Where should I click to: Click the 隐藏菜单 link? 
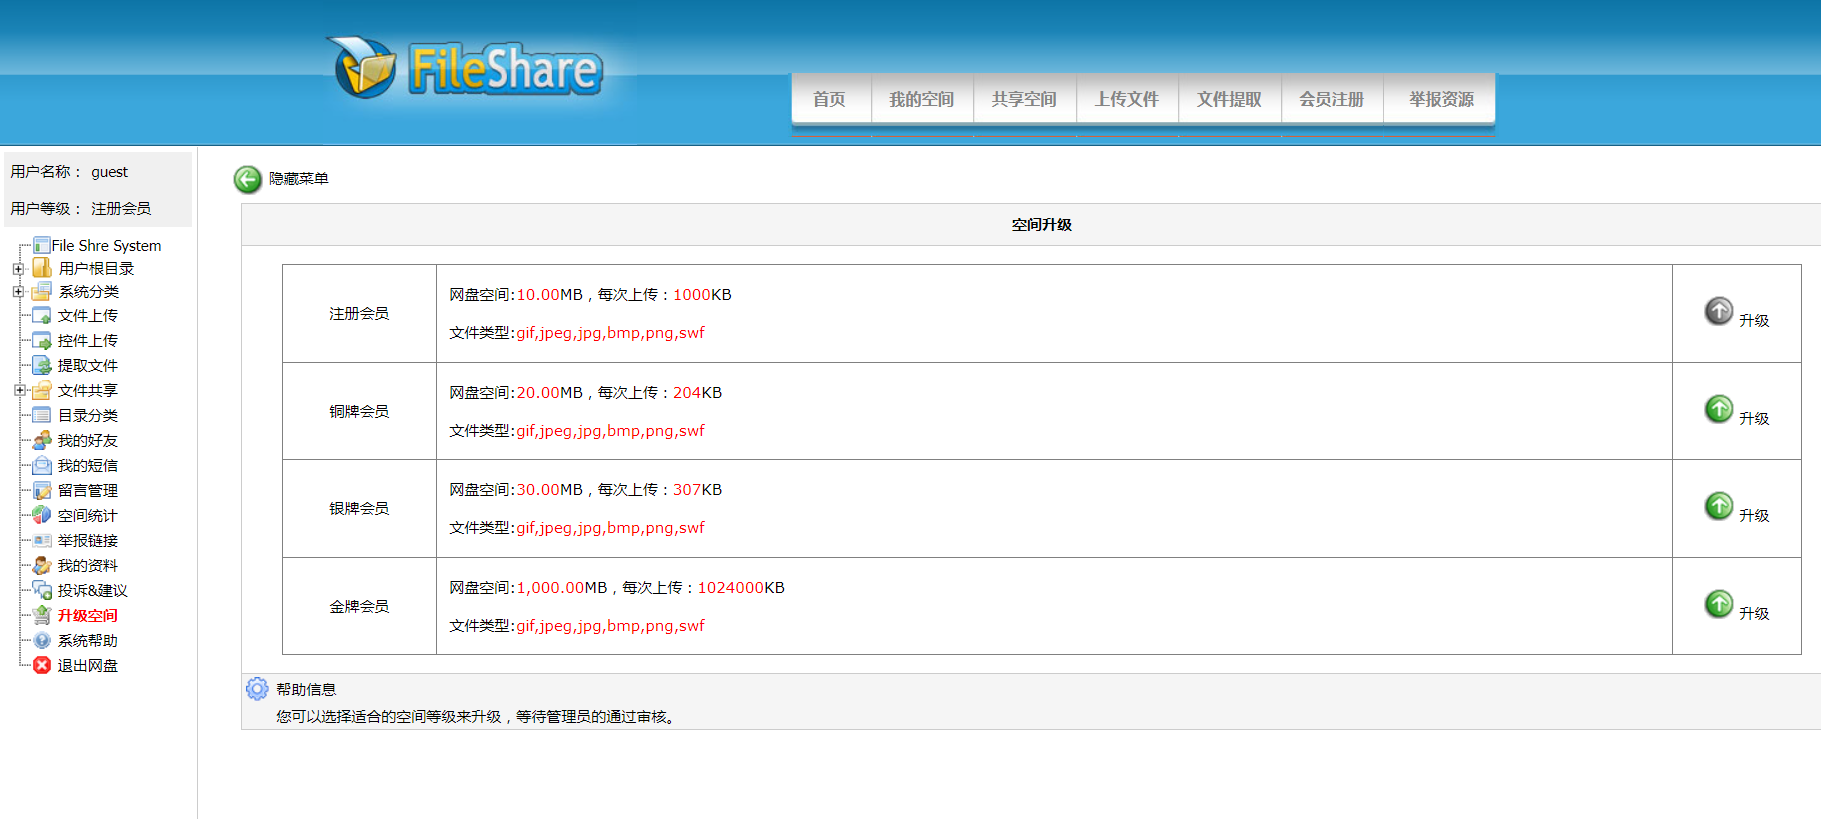(299, 179)
